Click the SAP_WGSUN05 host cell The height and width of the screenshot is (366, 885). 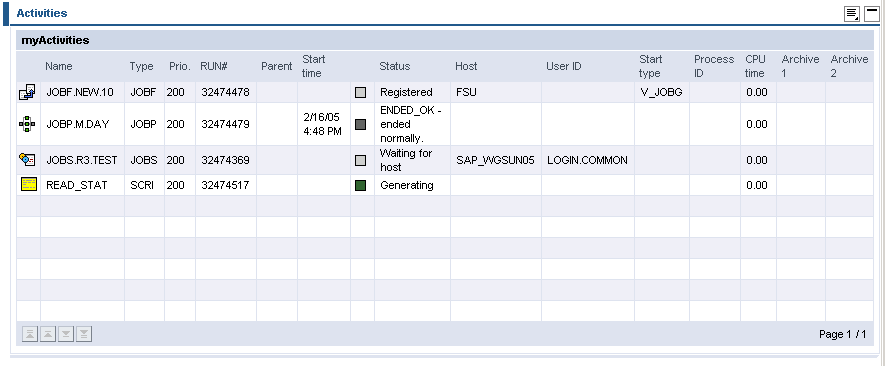click(496, 160)
